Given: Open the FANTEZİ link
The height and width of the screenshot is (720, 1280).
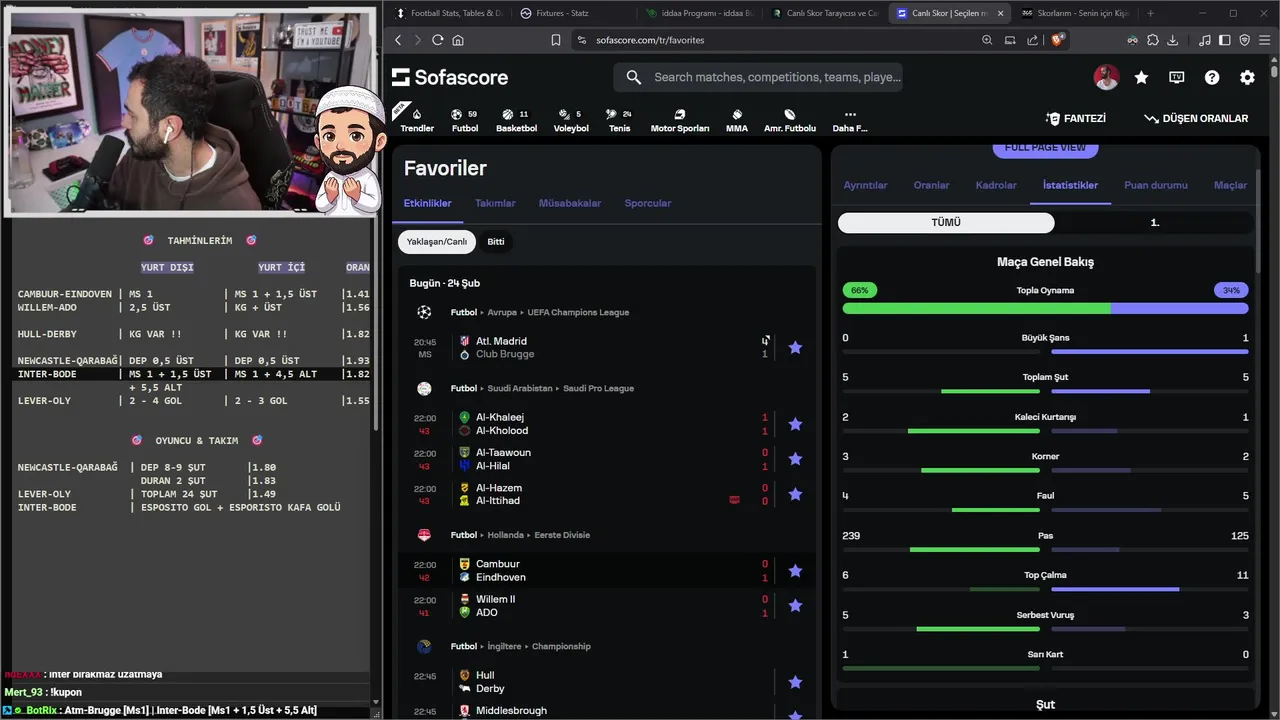Looking at the screenshot, I should (1075, 118).
